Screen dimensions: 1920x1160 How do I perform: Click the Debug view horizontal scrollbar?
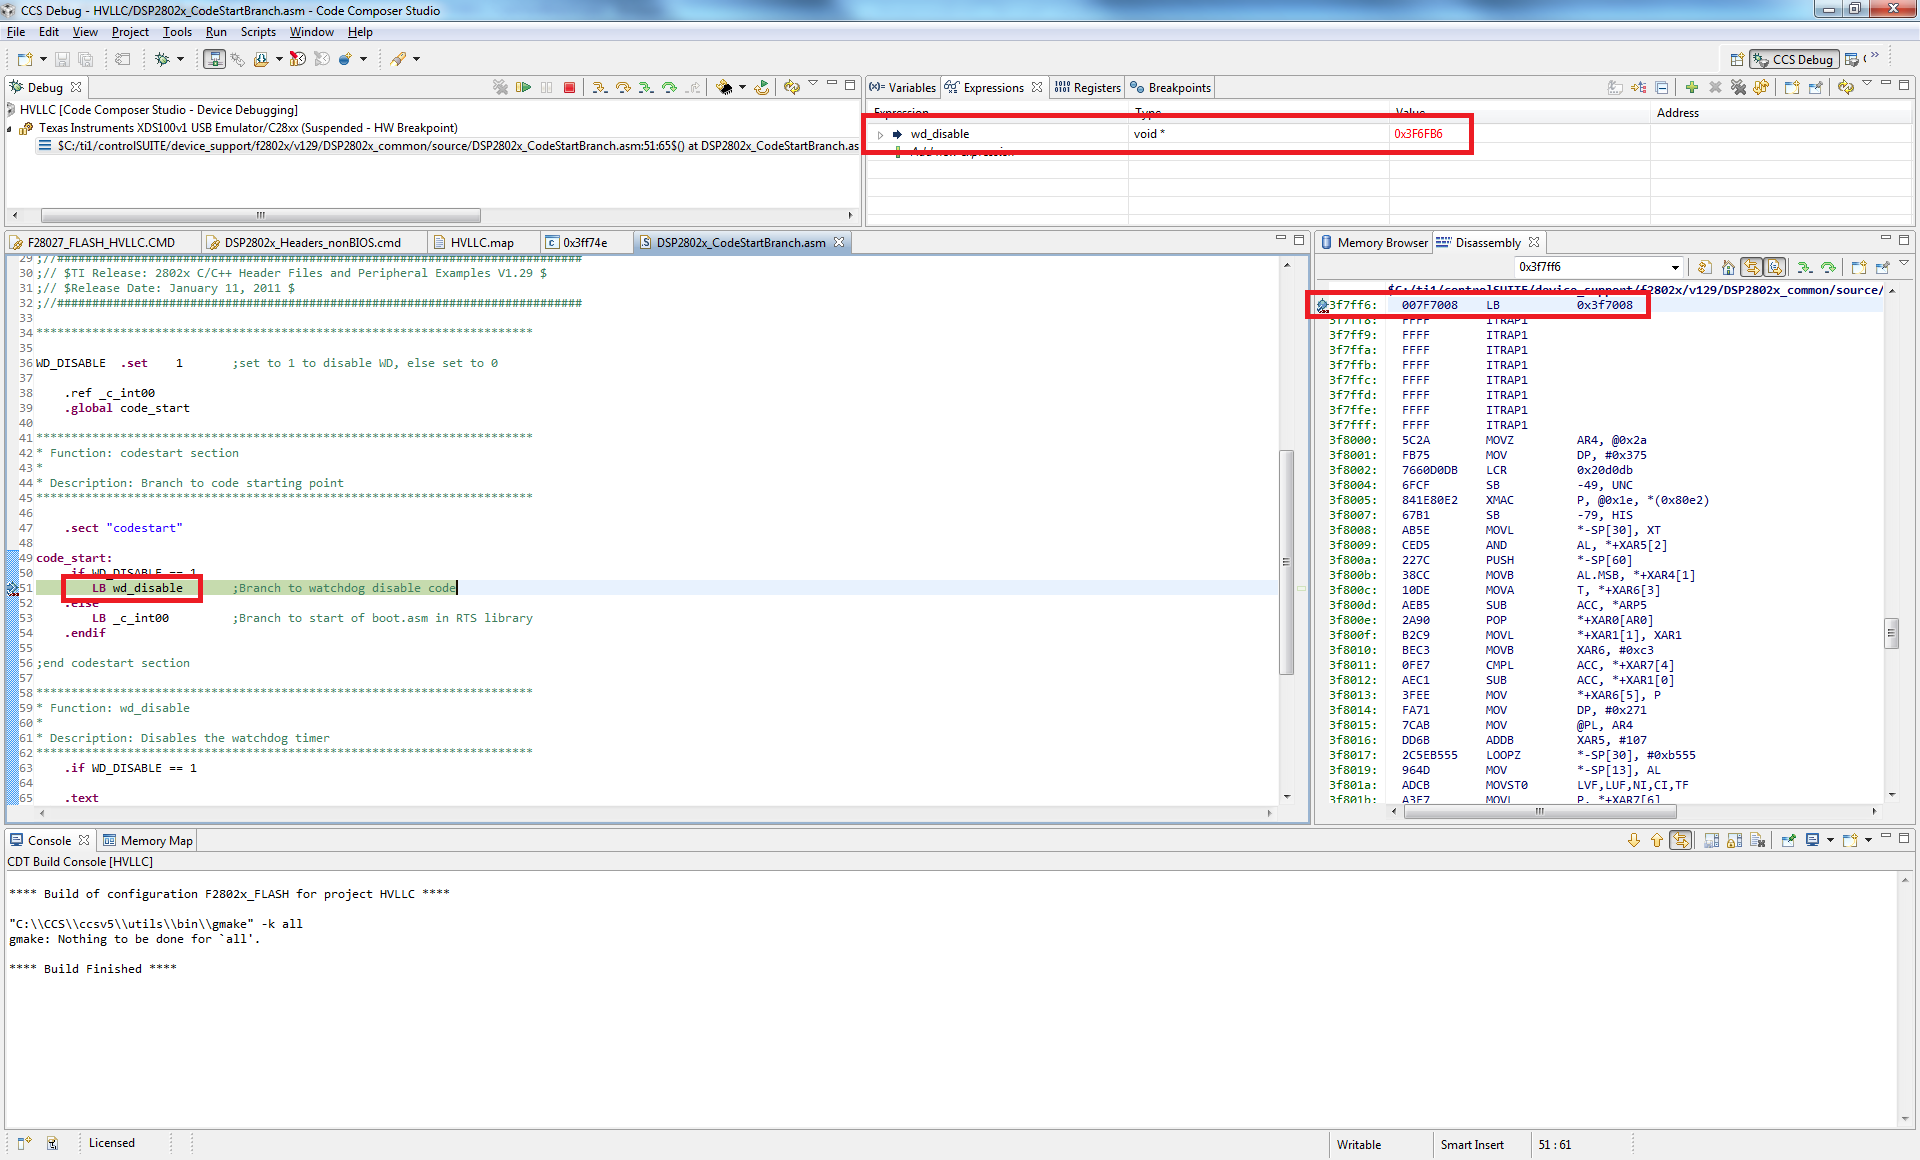(x=260, y=215)
